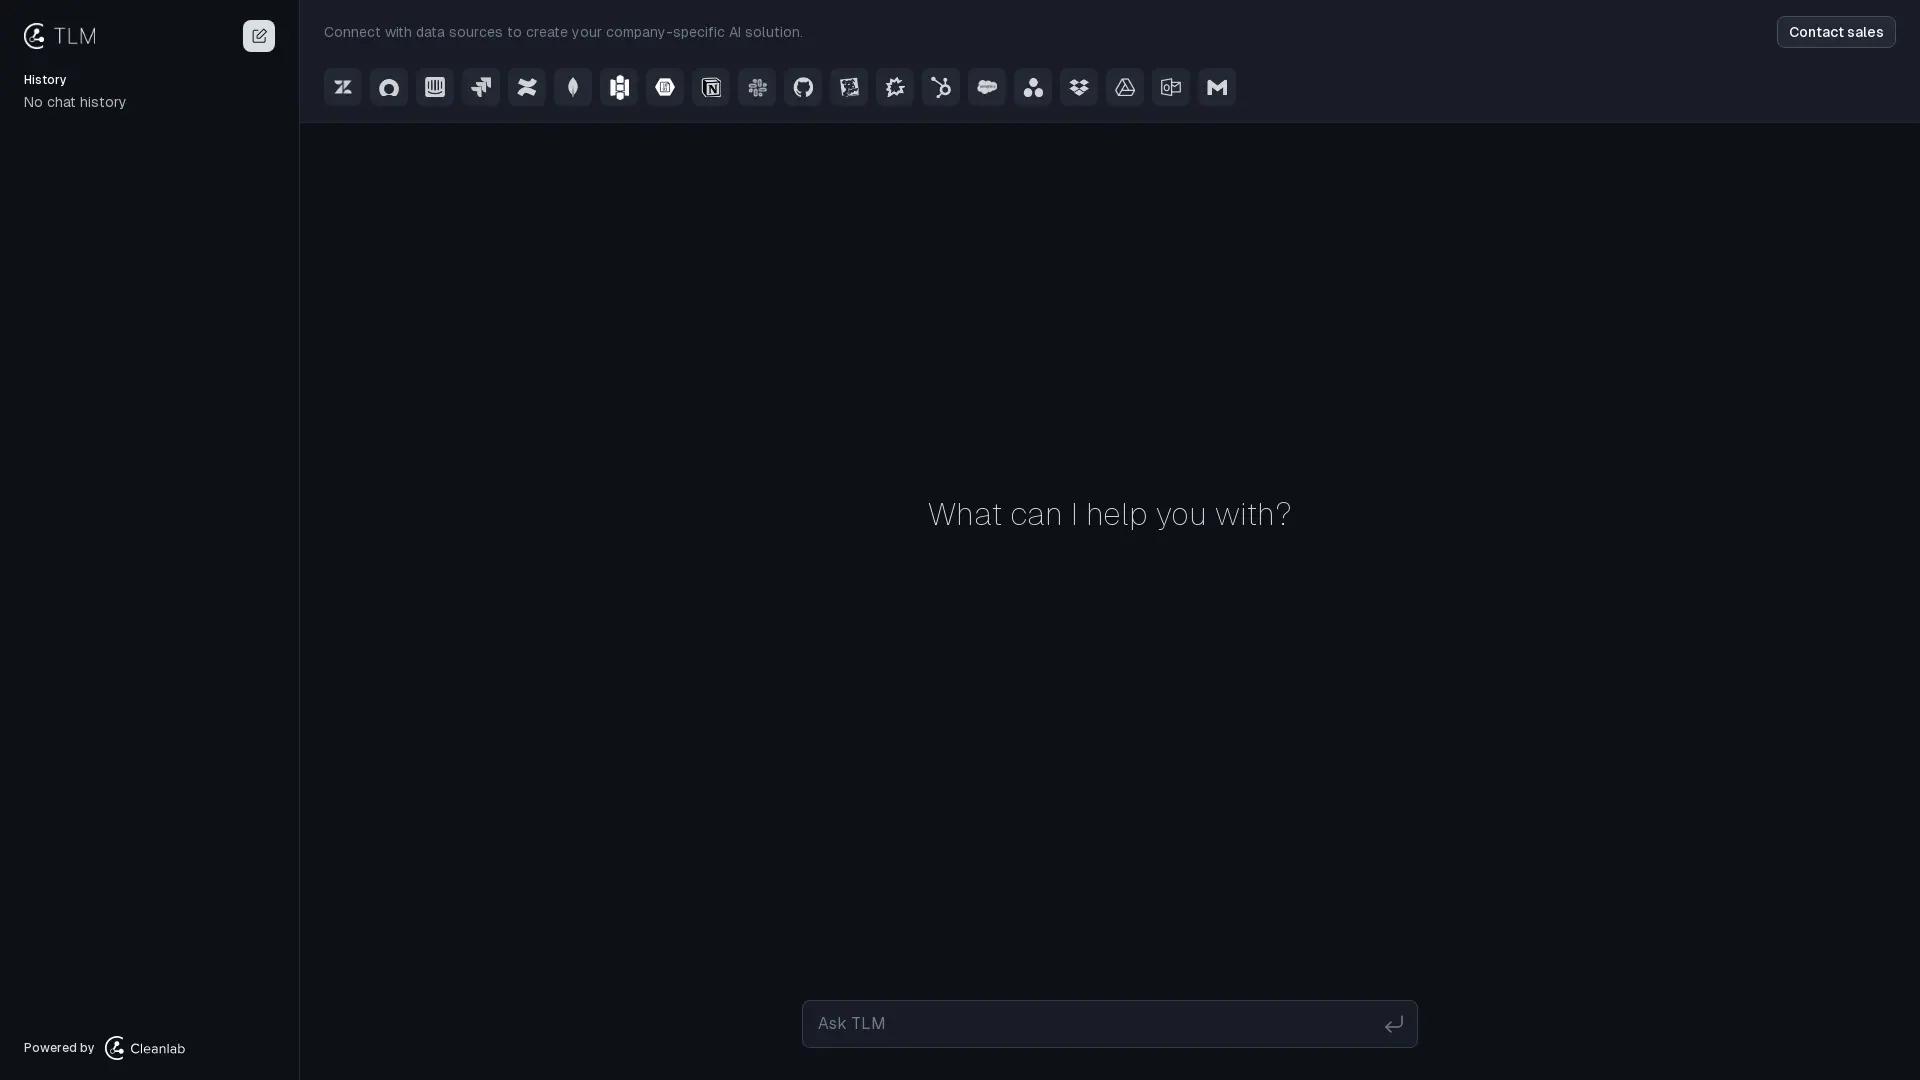
Task: Open the Contact sales page
Action: (x=1836, y=31)
